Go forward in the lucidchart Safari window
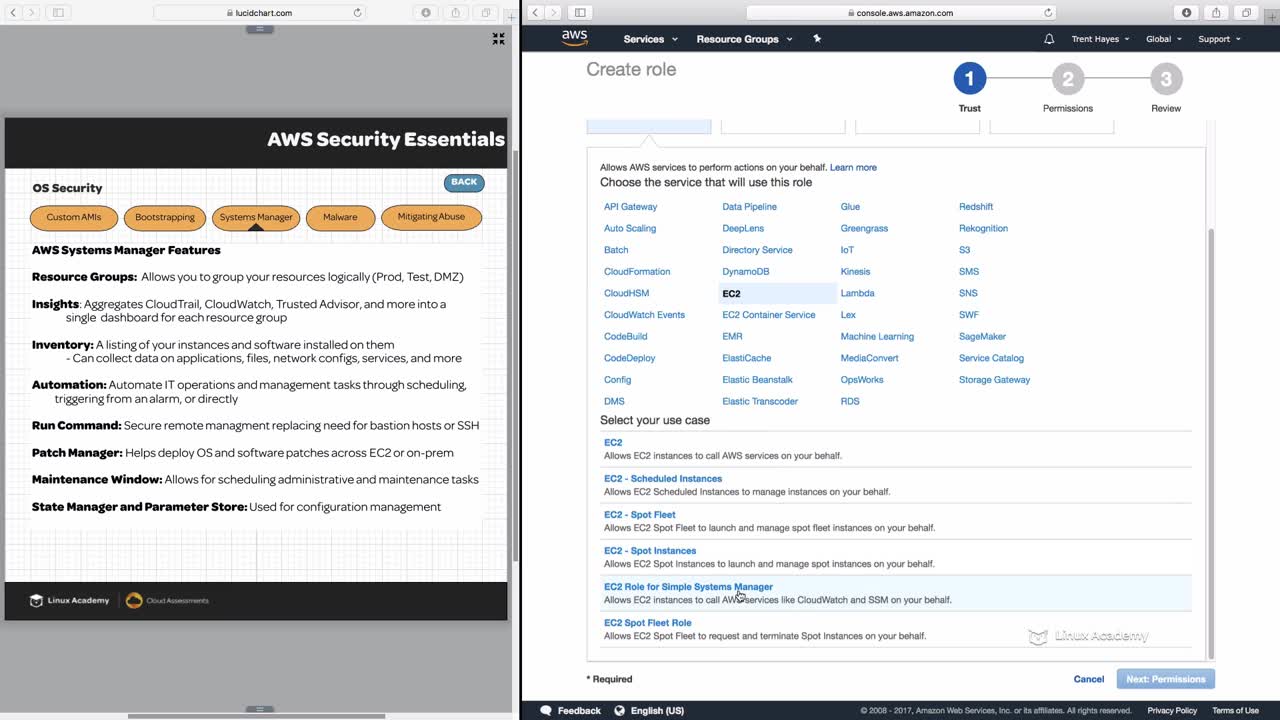The height and width of the screenshot is (720, 1280). click(x=31, y=13)
